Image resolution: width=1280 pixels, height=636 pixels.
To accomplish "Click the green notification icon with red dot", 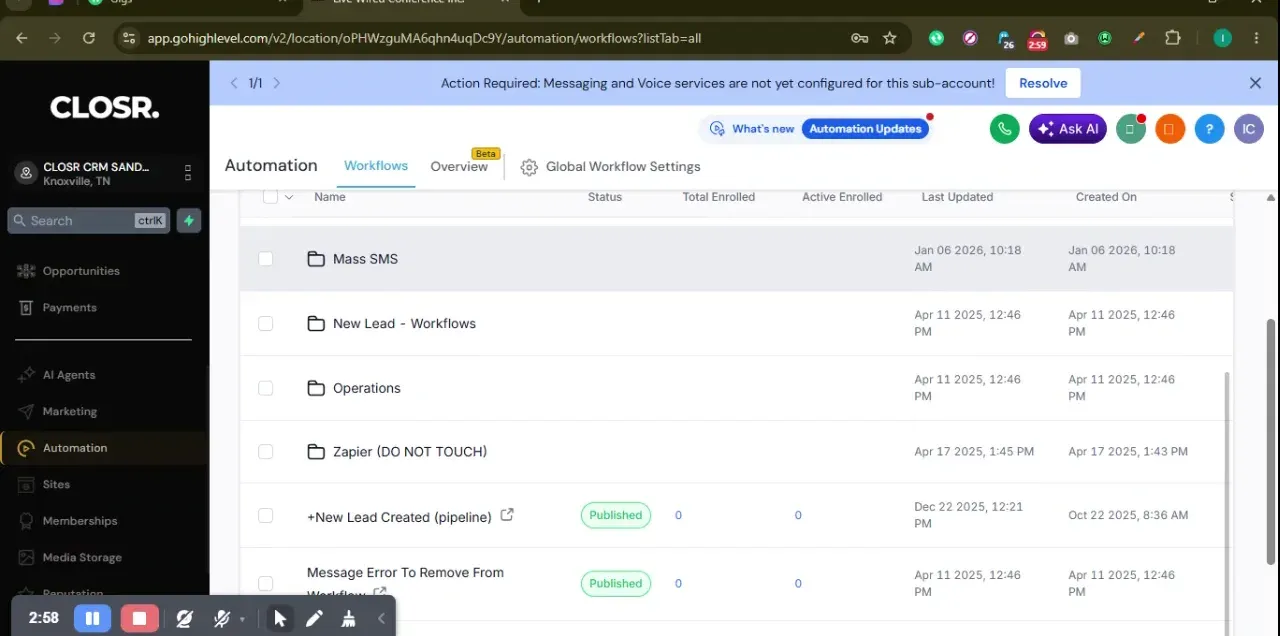I will (x=1130, y=129).
